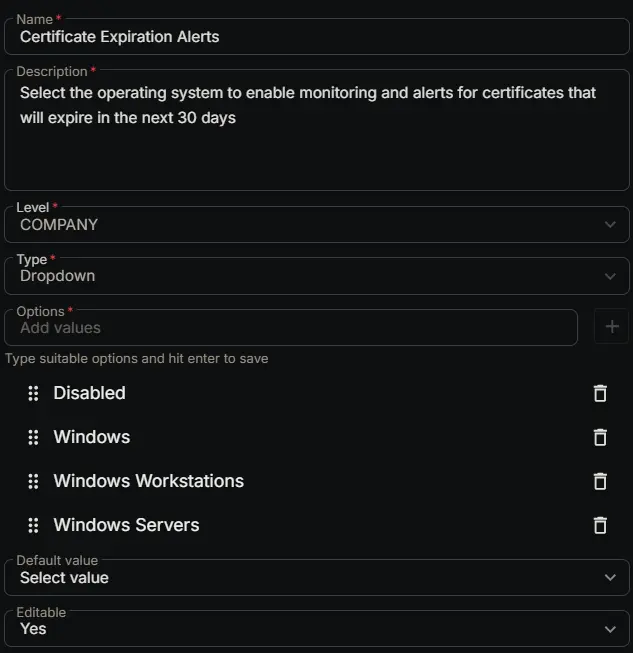633x653 pixels.
Task: Click drag handle for the Windows option
Action: click(x=33, y=437)
